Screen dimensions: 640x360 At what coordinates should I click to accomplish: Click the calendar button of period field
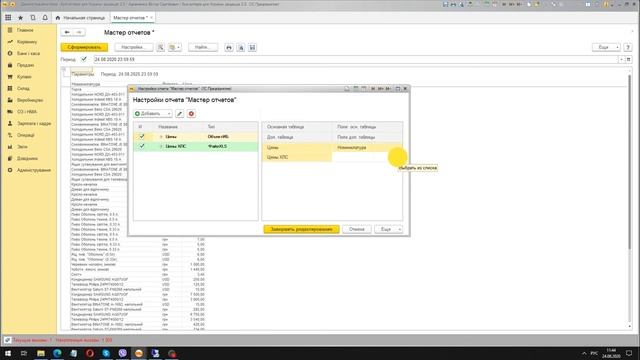point(629,59)
